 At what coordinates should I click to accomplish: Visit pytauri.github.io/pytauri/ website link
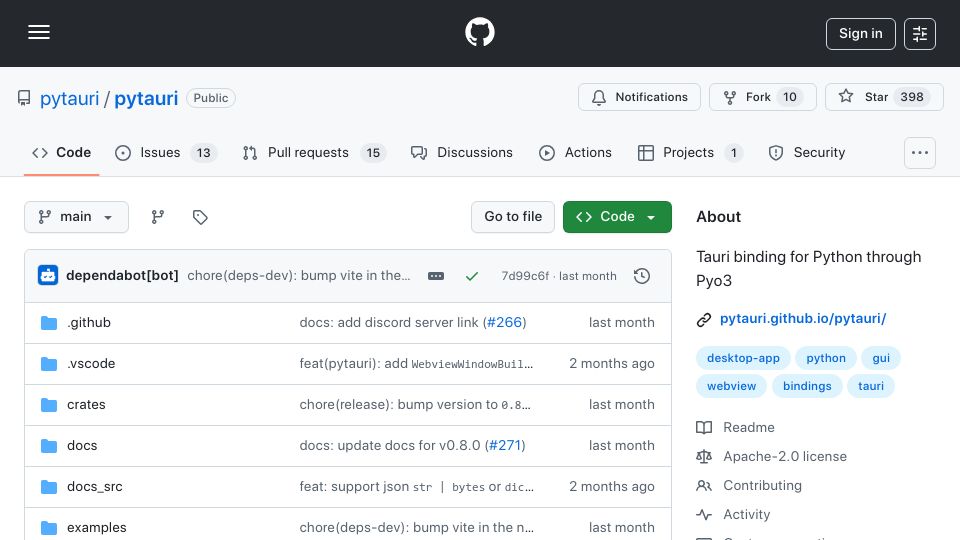tap(803, 318)
